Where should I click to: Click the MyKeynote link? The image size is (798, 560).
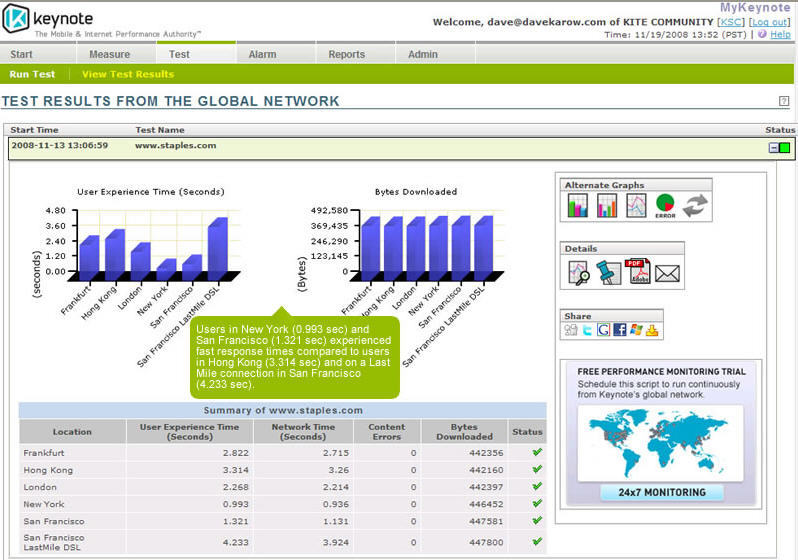click(755, 8)
